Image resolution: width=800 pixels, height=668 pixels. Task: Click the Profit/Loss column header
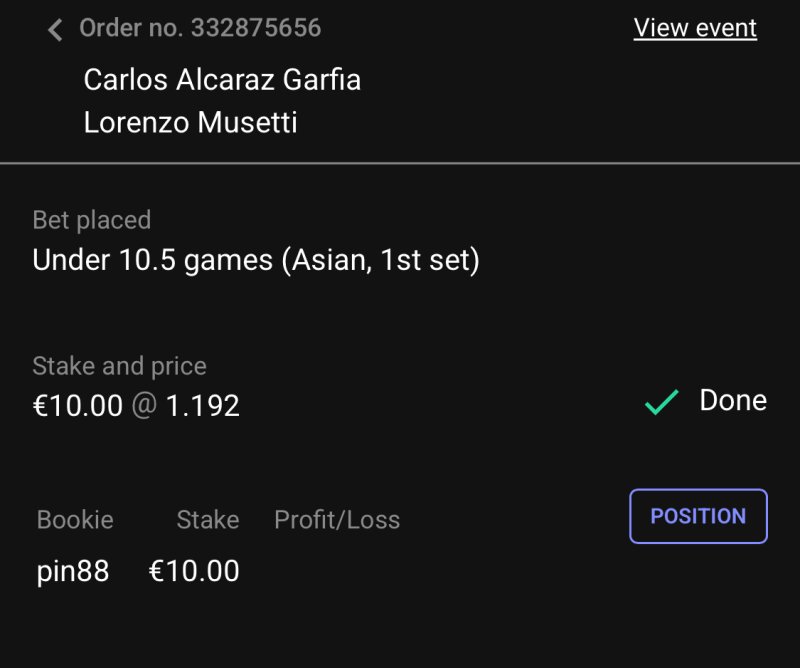tap(337, 520)
